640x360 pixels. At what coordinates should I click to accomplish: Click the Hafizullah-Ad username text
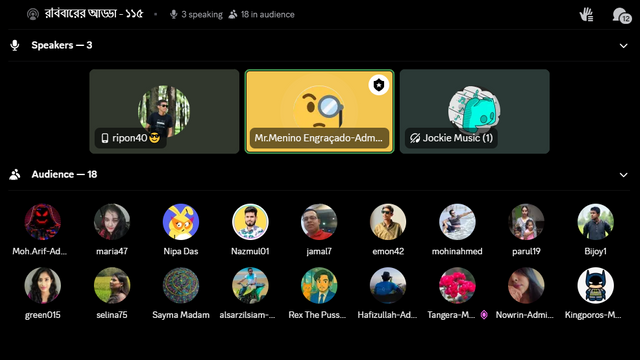click(x=387, y=315)
